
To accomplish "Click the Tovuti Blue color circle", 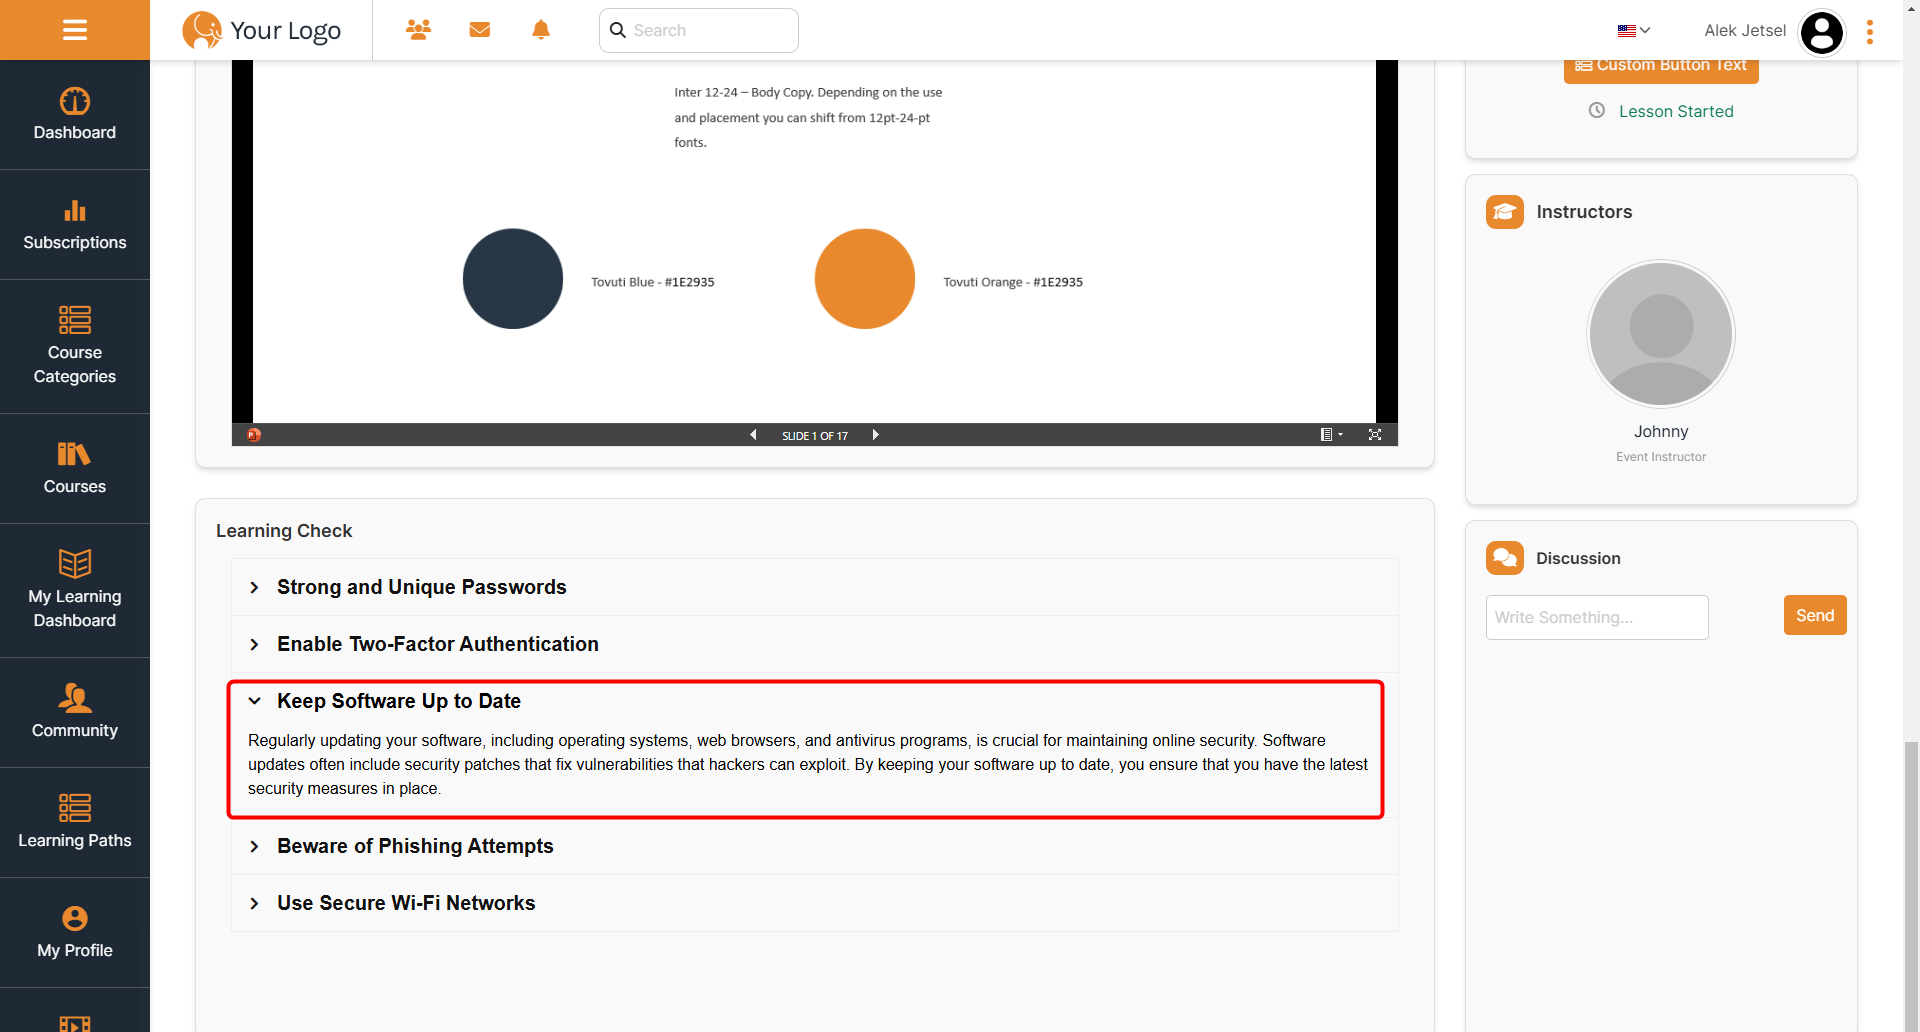I will (x=513, y=279).
